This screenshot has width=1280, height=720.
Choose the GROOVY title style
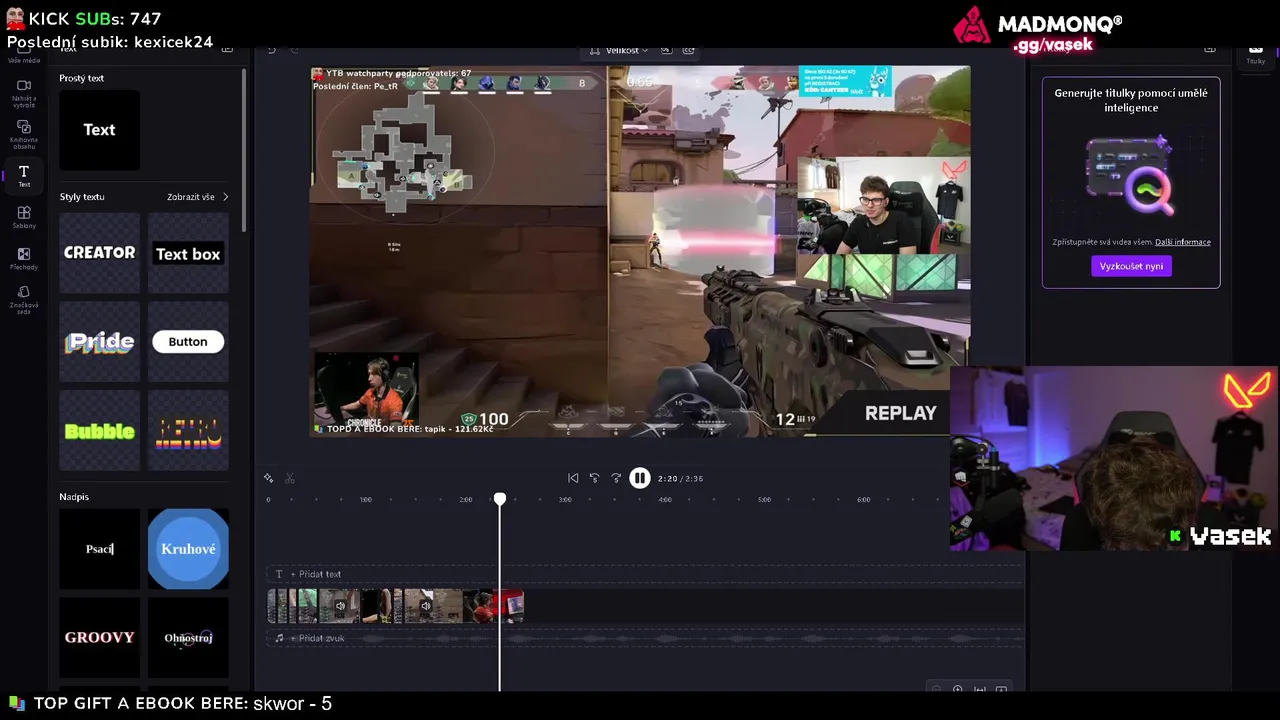click(x=99, y=638)
